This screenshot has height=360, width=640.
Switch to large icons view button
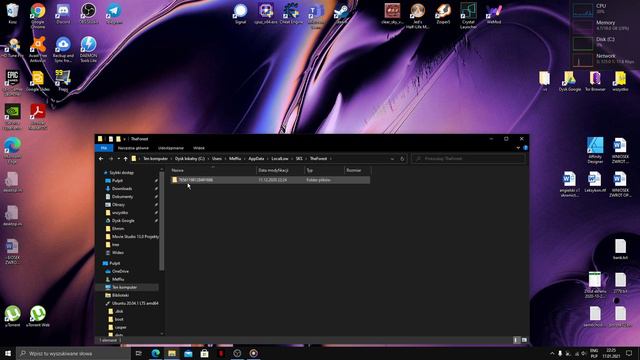524,340
